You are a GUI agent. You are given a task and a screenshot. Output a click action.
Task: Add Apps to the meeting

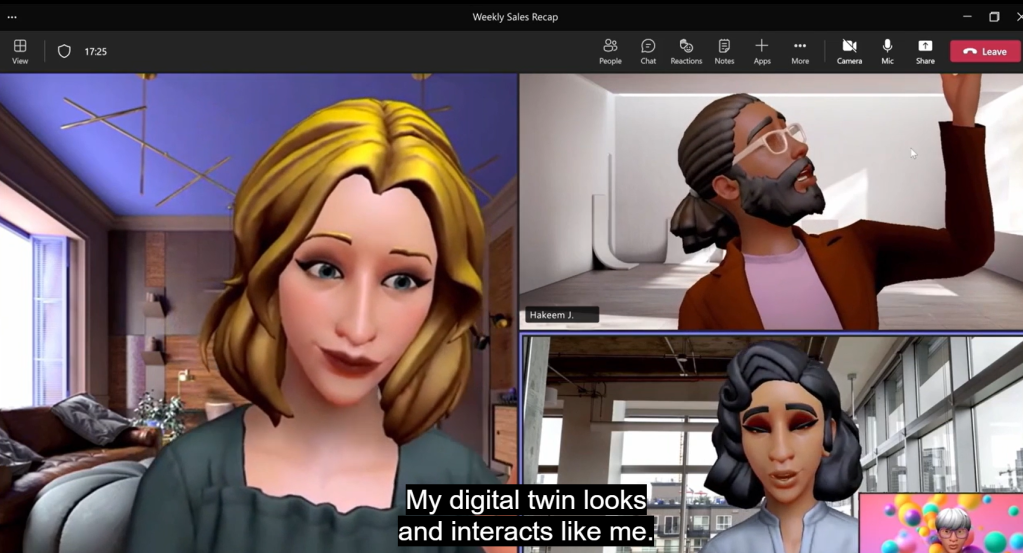pos(762,51)
